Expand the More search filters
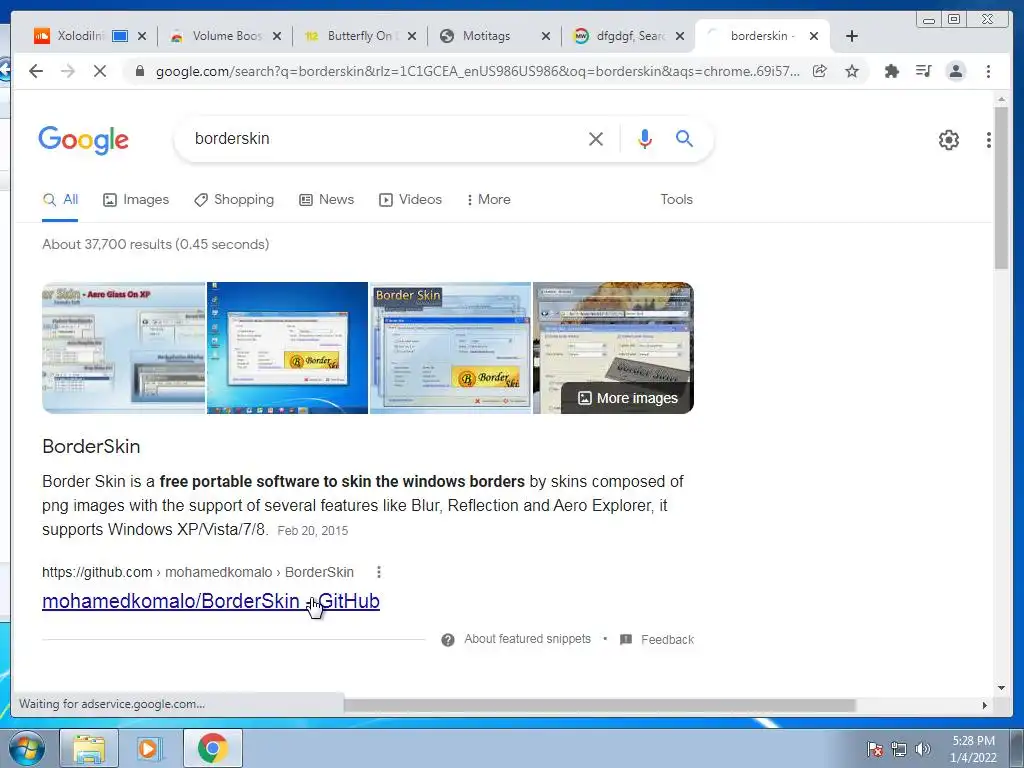The image size is (1024, 768). 488,200
